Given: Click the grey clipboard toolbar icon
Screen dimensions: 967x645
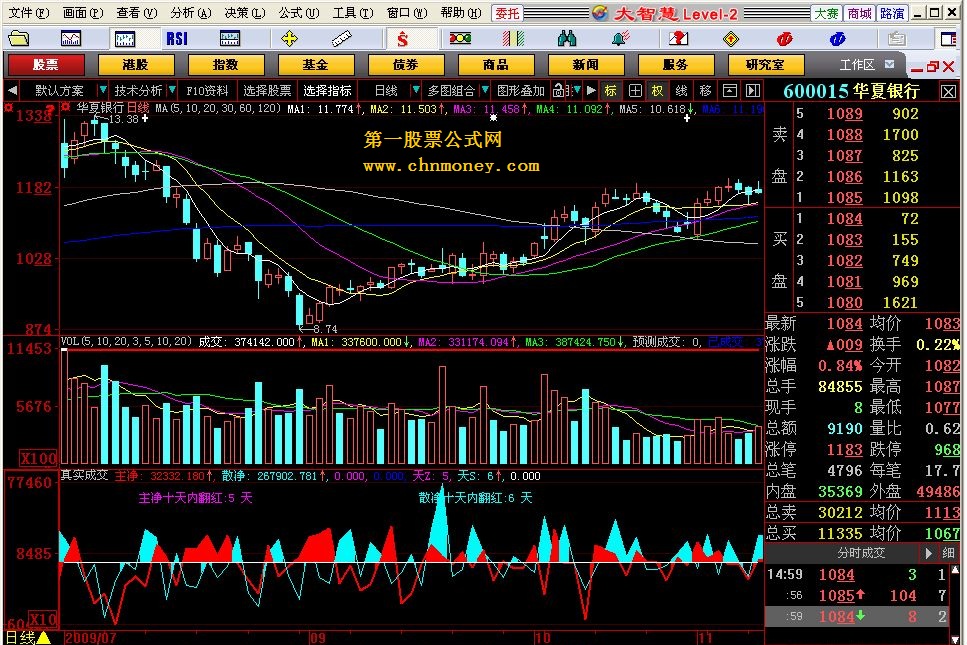Looking at the screenshot, I should pyautogui.click(x=897, y=39).
